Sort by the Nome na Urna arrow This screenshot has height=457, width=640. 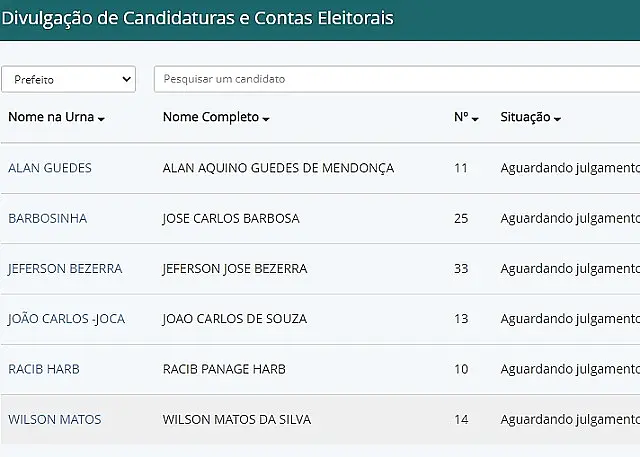point(101,119)
